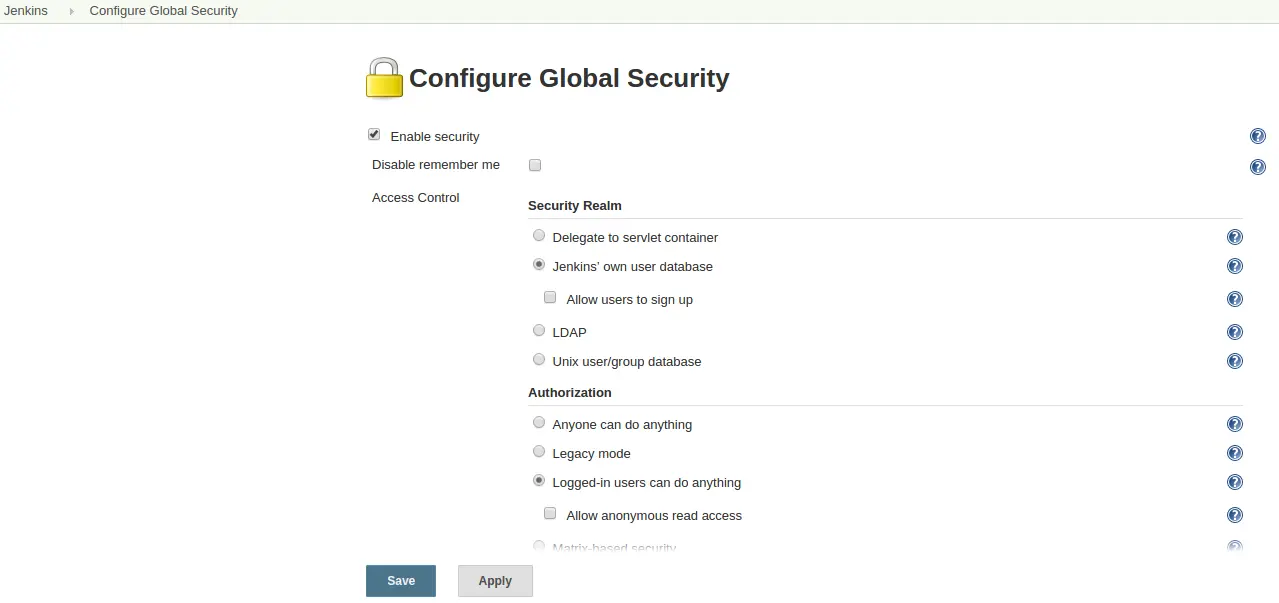1279x603 pixels.
Task: Check Allow anonymous read access
Action: pyautogui.click(x=550, y=514)
